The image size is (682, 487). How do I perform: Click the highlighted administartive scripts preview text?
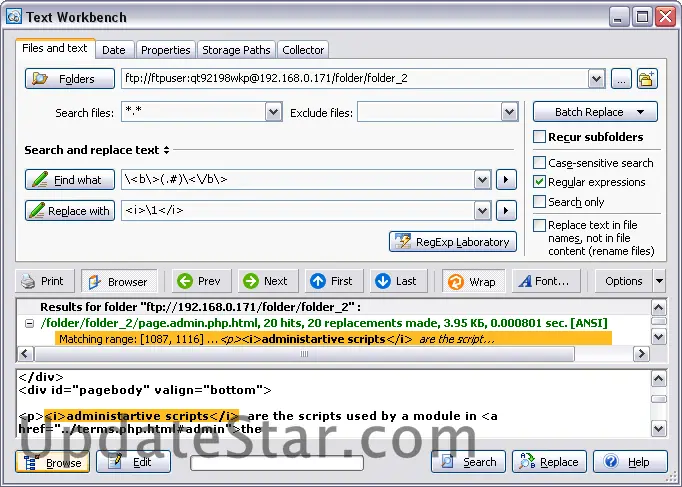(x=142, y=416)
